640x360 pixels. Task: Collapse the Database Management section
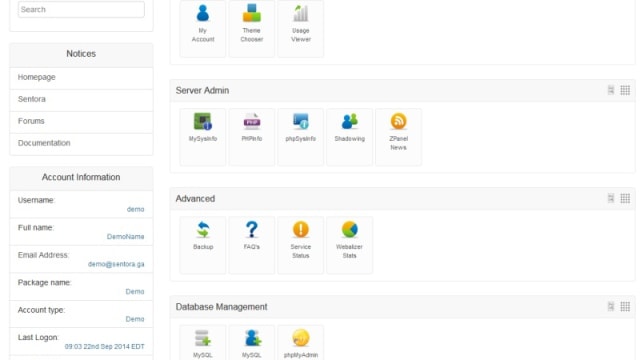click(611, 307)
